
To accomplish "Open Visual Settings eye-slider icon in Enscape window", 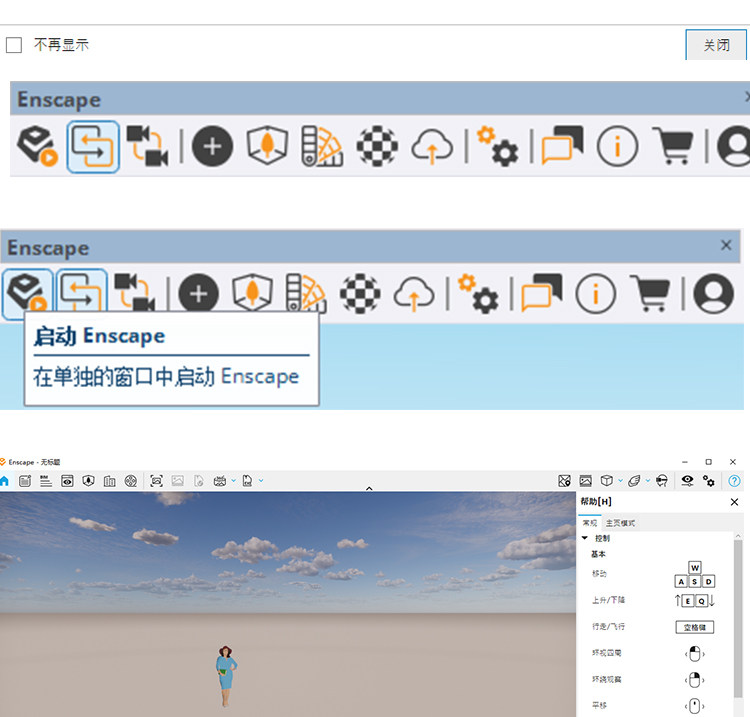I will coord(687,481).
